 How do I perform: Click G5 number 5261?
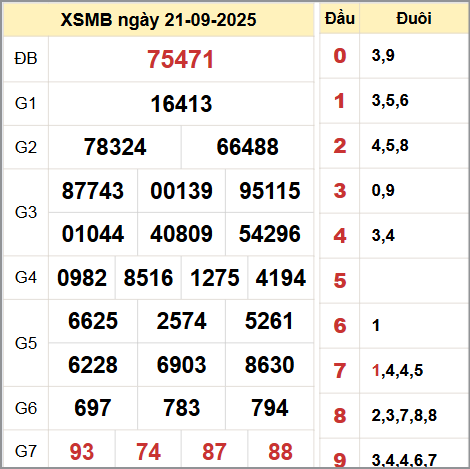point(269,321)
